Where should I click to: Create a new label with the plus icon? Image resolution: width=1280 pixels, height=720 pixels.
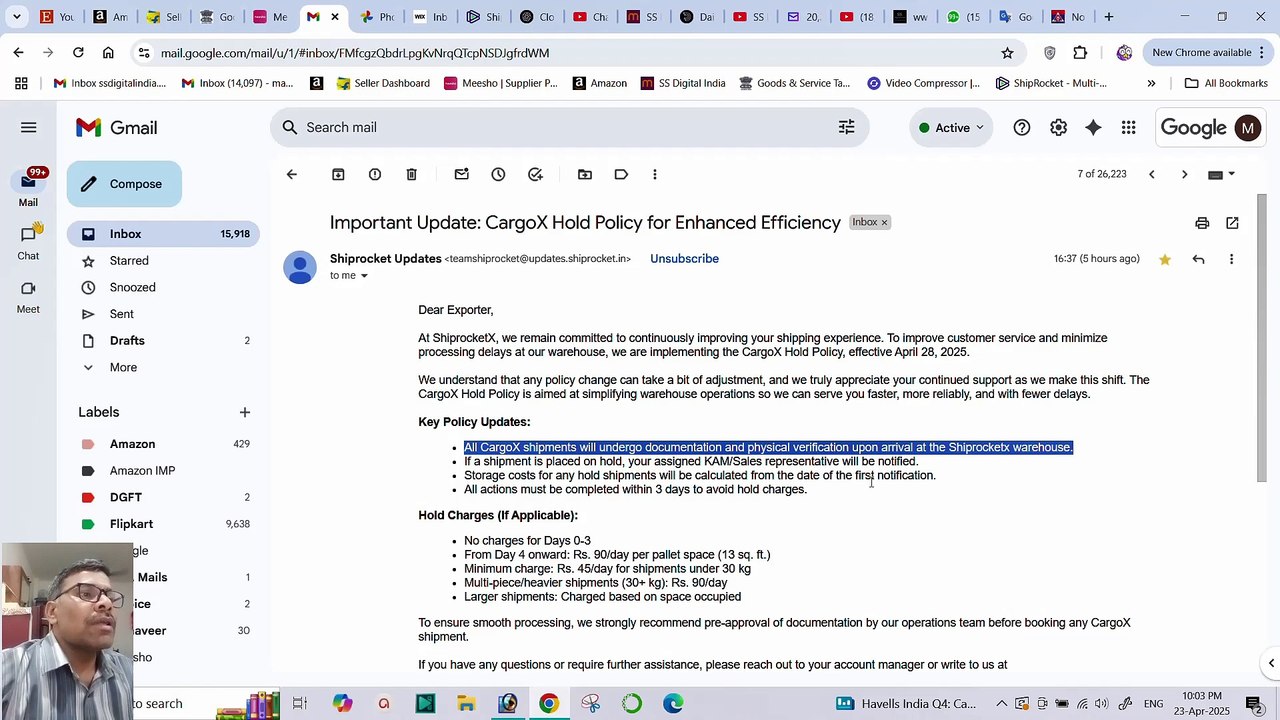coord(245,412)
